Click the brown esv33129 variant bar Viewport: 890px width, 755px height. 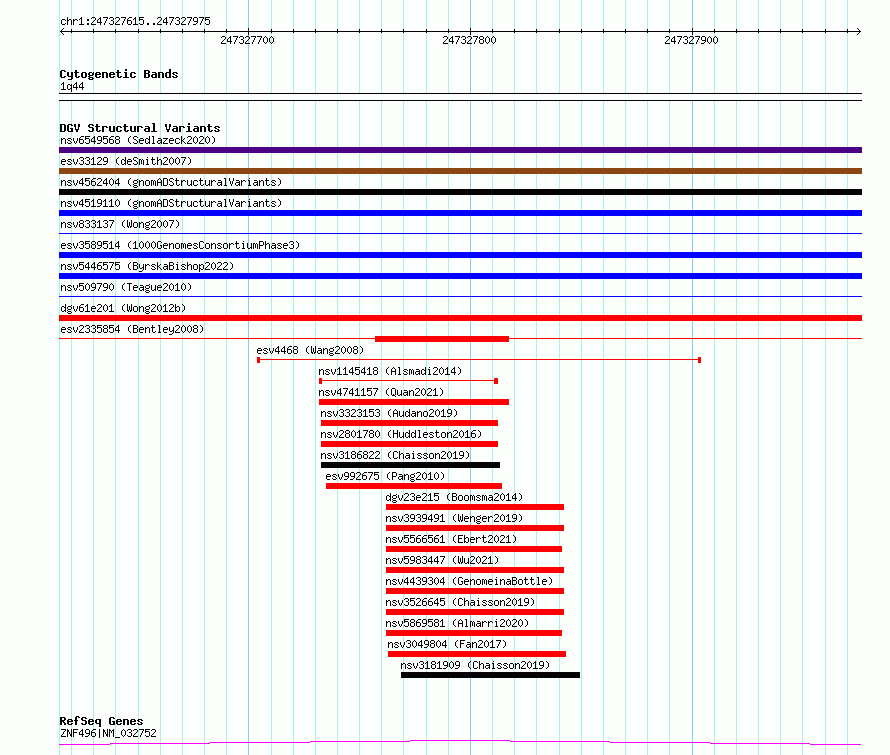[460, 171]
